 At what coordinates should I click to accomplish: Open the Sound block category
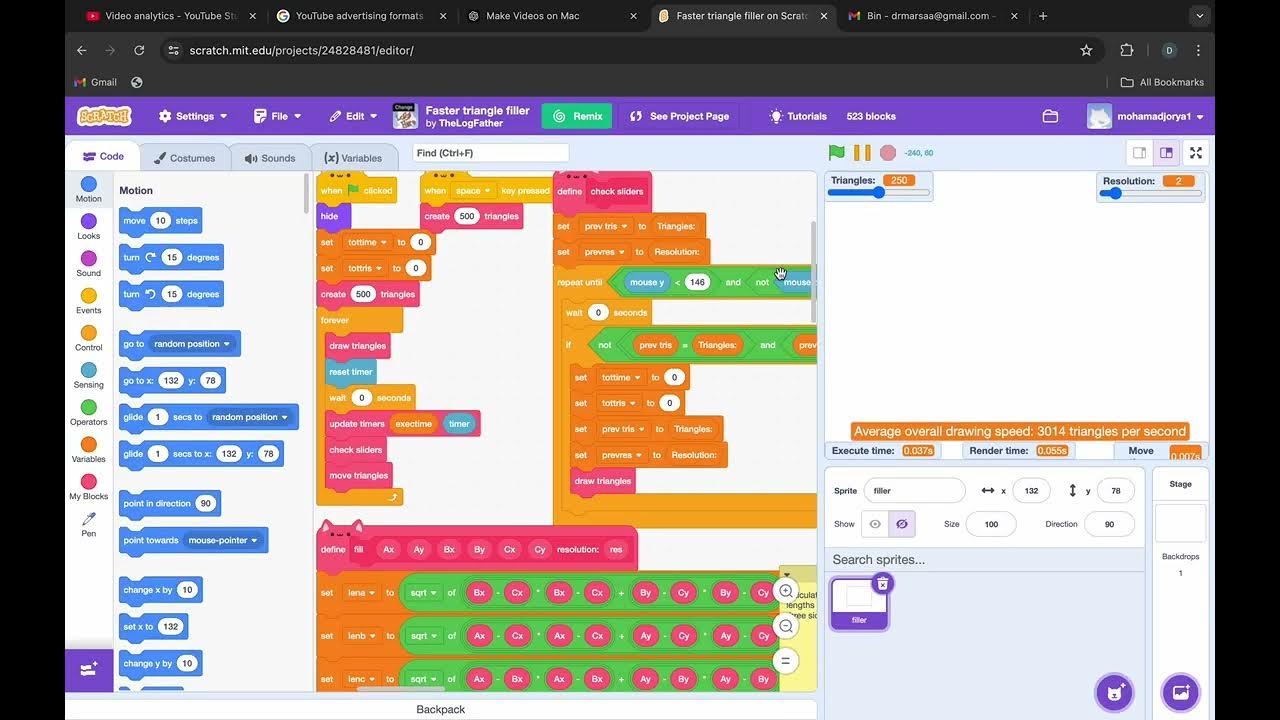tap(88, 264)
